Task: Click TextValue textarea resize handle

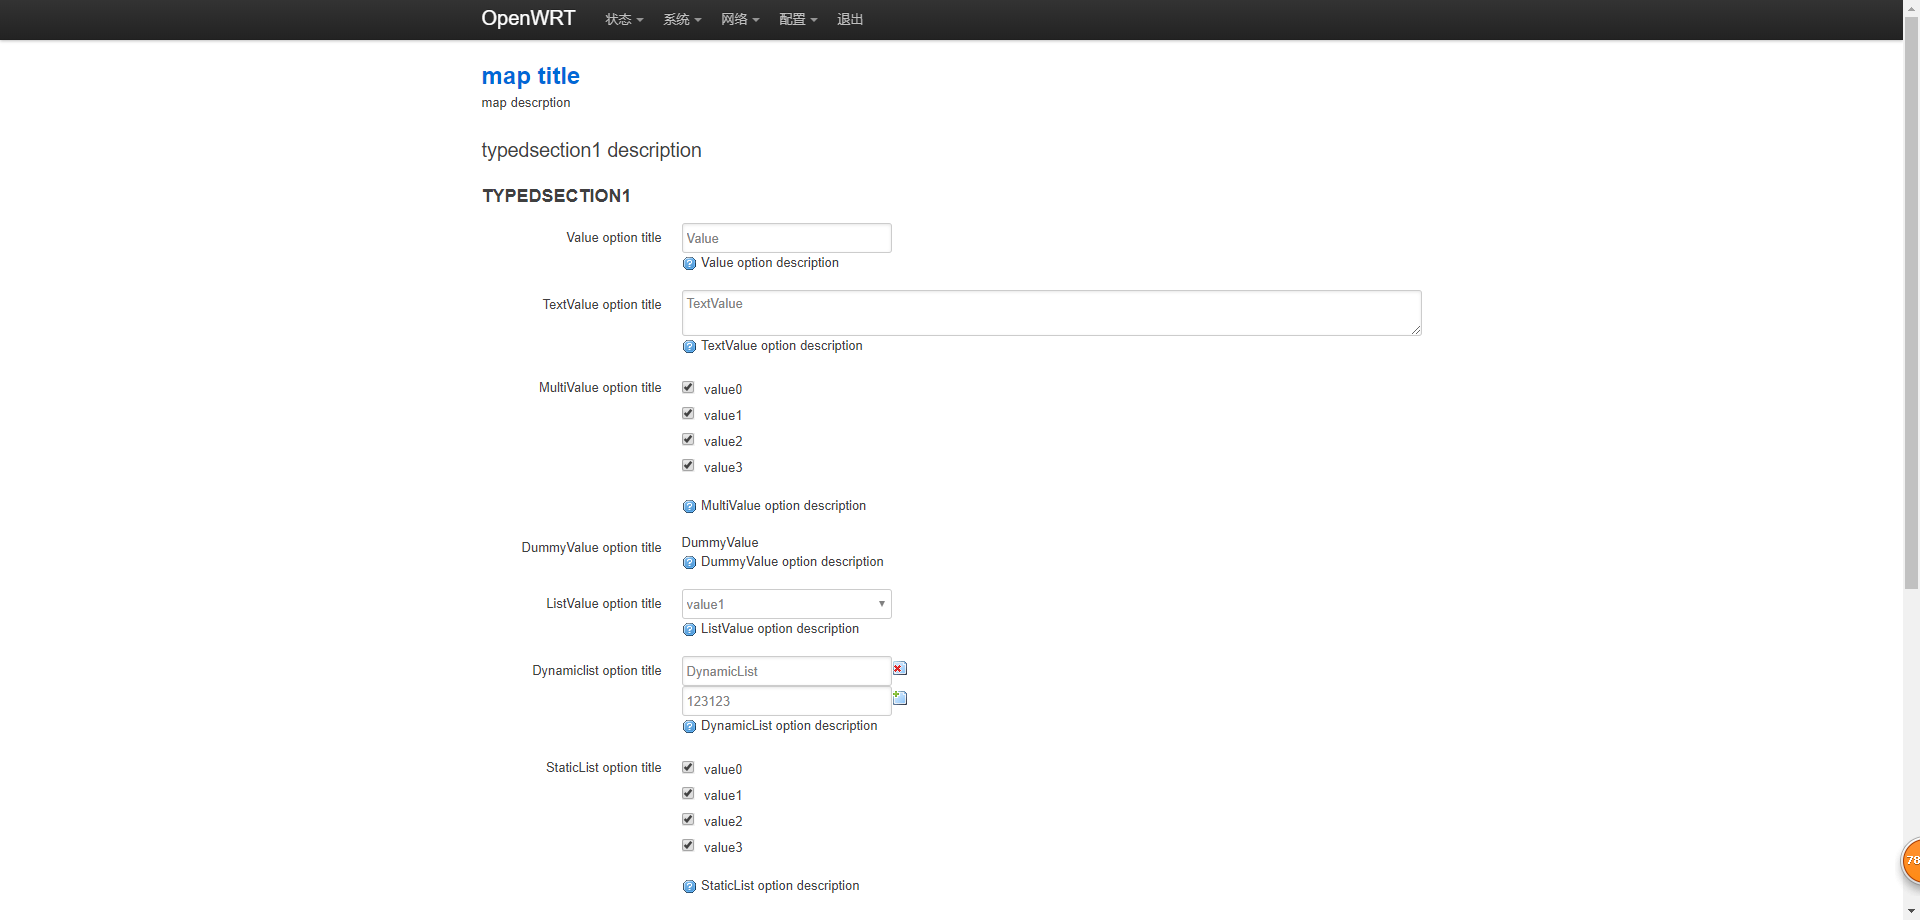Action: (1416, 330)
